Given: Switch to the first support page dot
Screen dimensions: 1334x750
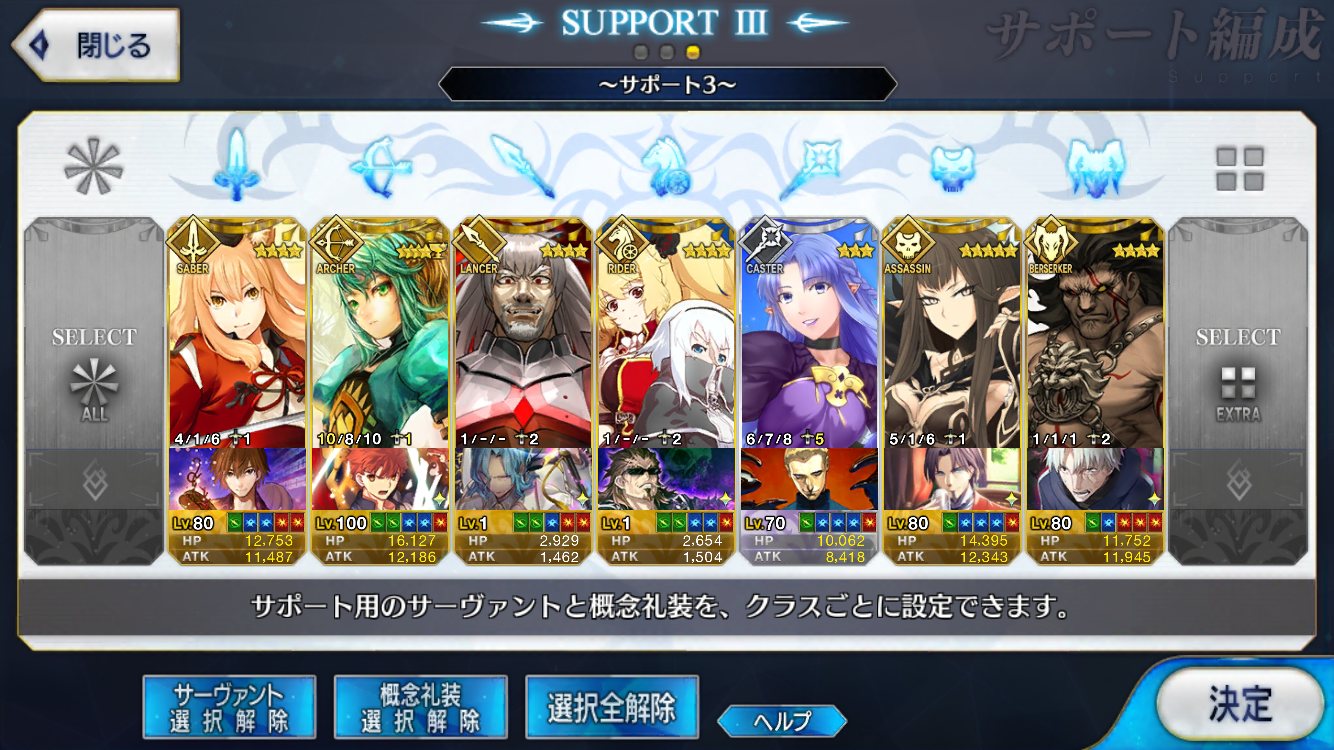Looking at the screenshot, I should click(642, 52).
